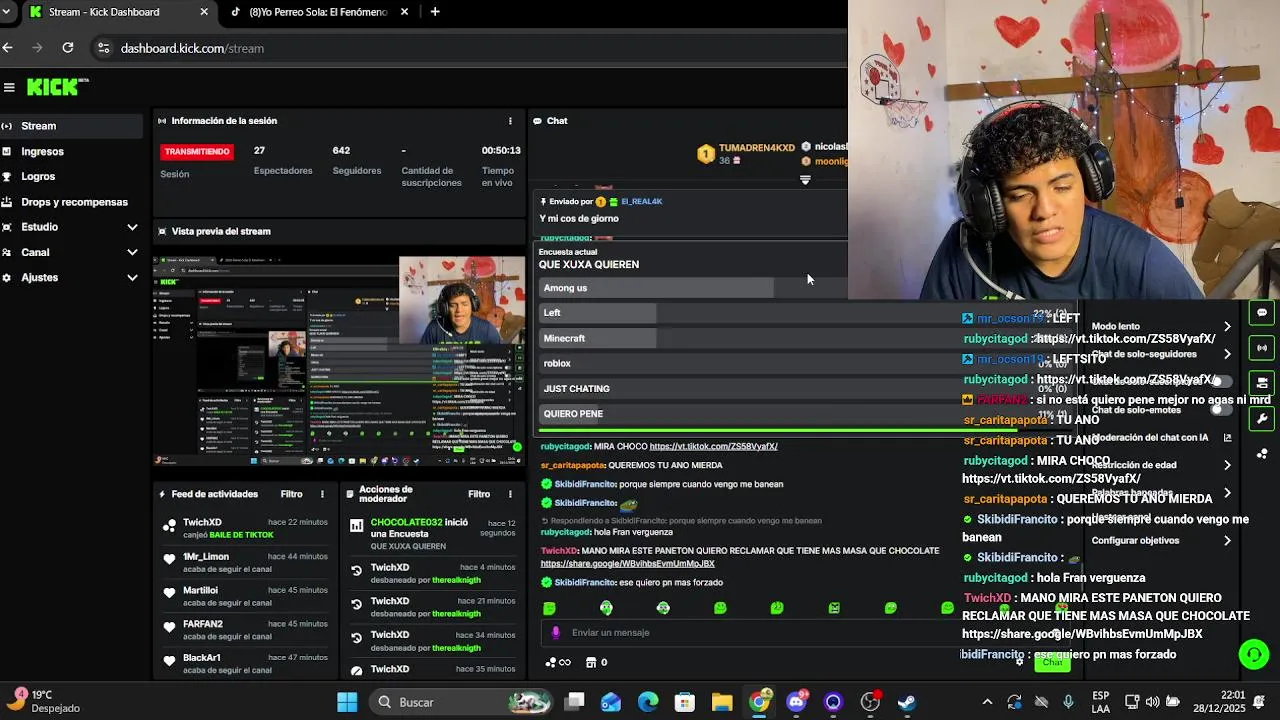
Task: Open vt.tiktok.com link in chat
Action: click(x=713, y=446)
